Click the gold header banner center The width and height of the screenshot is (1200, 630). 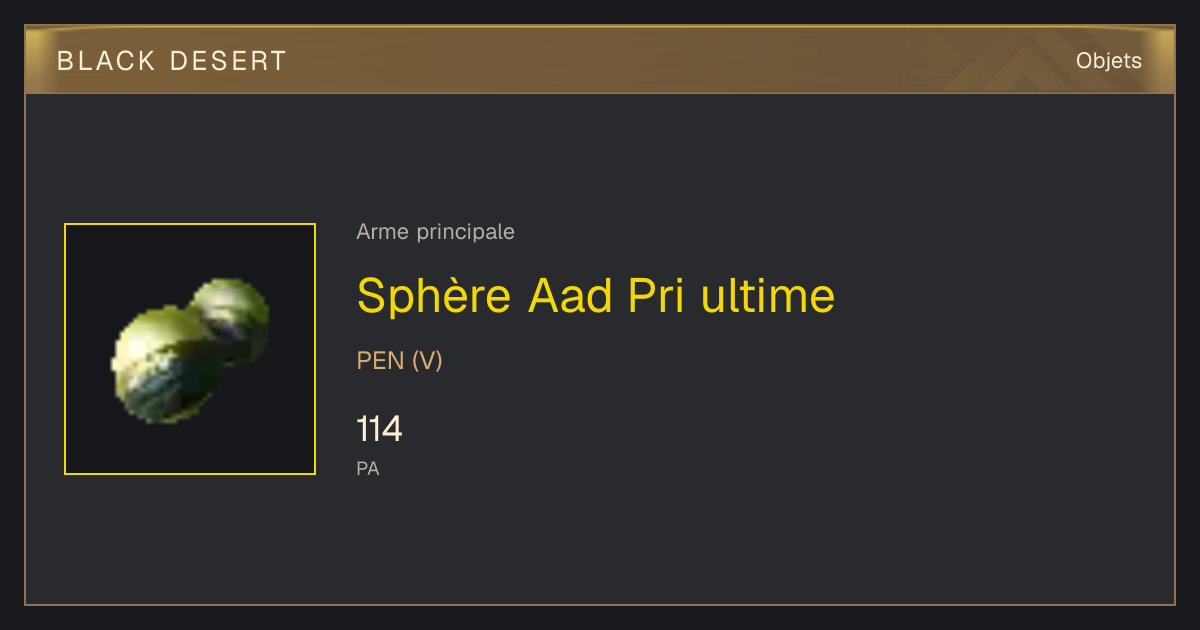click(600, 61)
